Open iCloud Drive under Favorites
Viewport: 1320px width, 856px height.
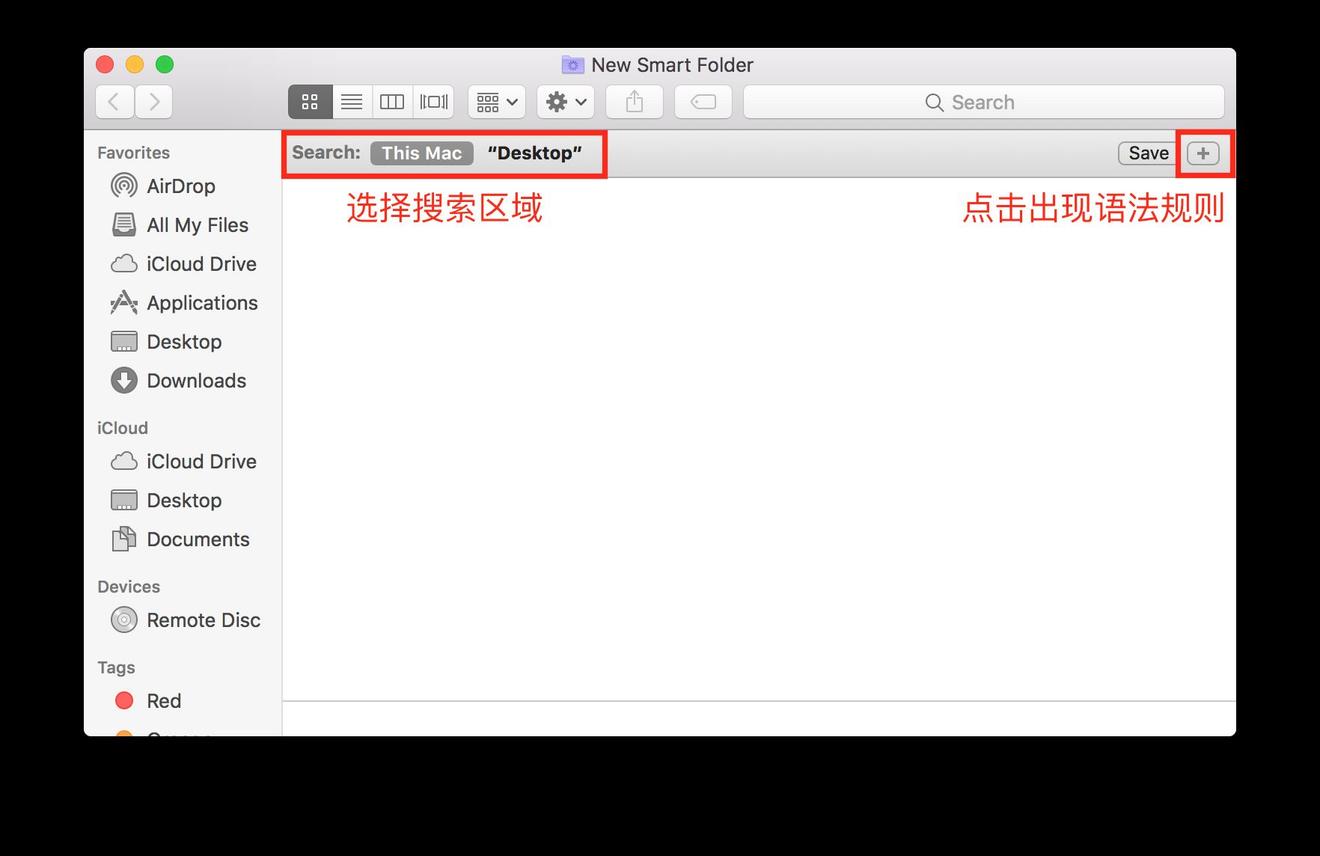pos(201,263)
